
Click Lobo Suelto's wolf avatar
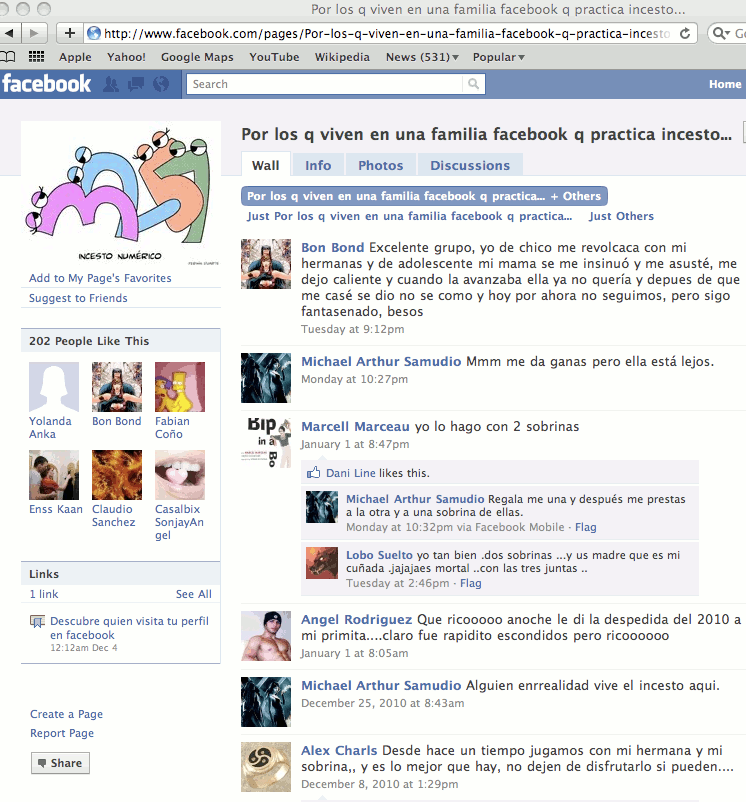click(322, 563)
